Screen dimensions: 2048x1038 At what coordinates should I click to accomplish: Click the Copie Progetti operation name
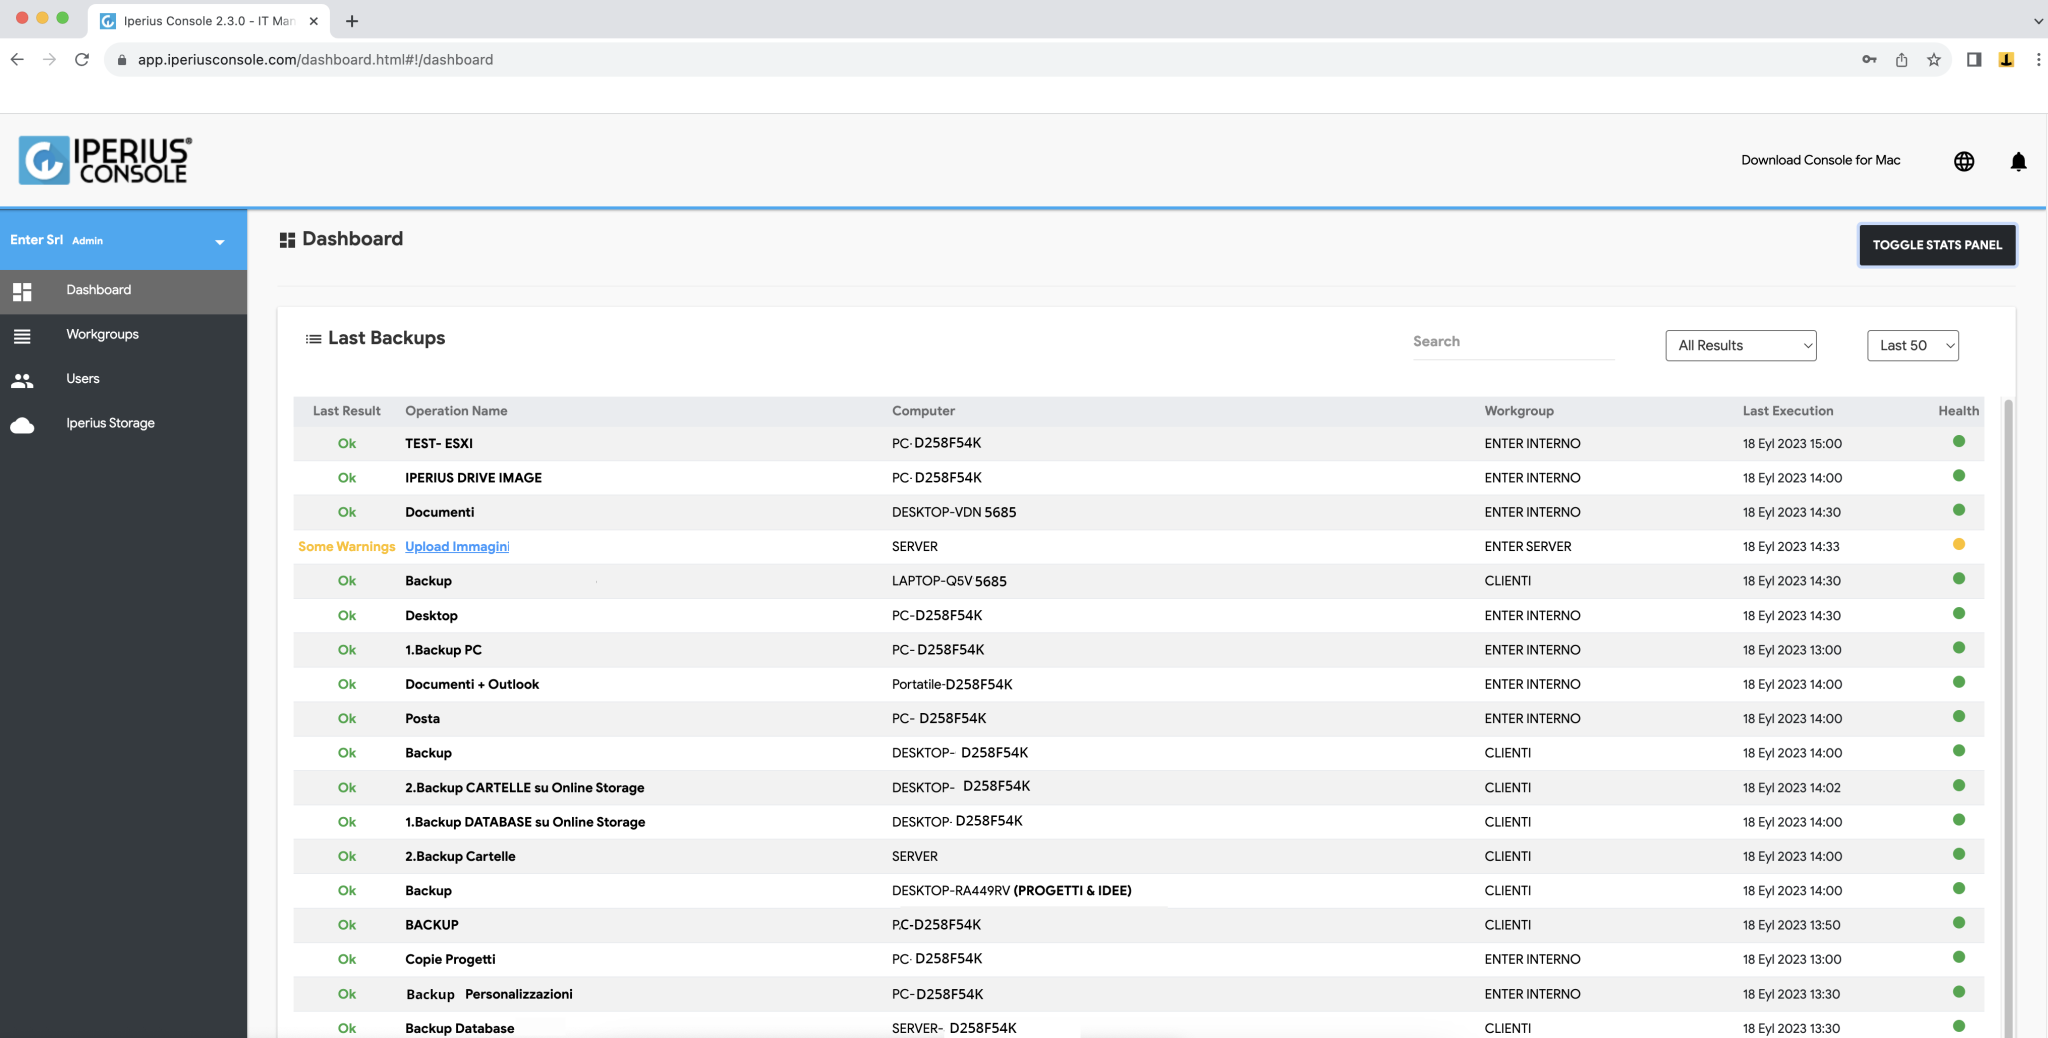click(x=450, y=960)
